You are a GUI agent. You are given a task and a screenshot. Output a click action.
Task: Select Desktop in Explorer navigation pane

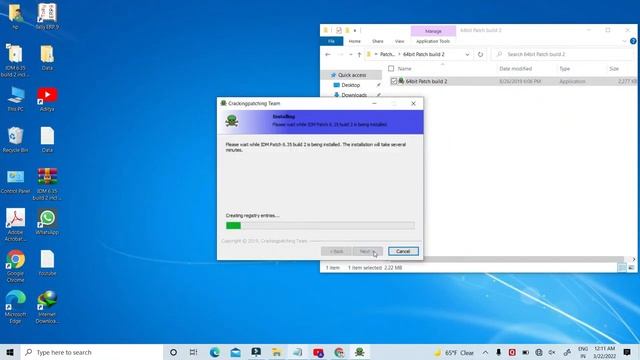coord(351,85)
